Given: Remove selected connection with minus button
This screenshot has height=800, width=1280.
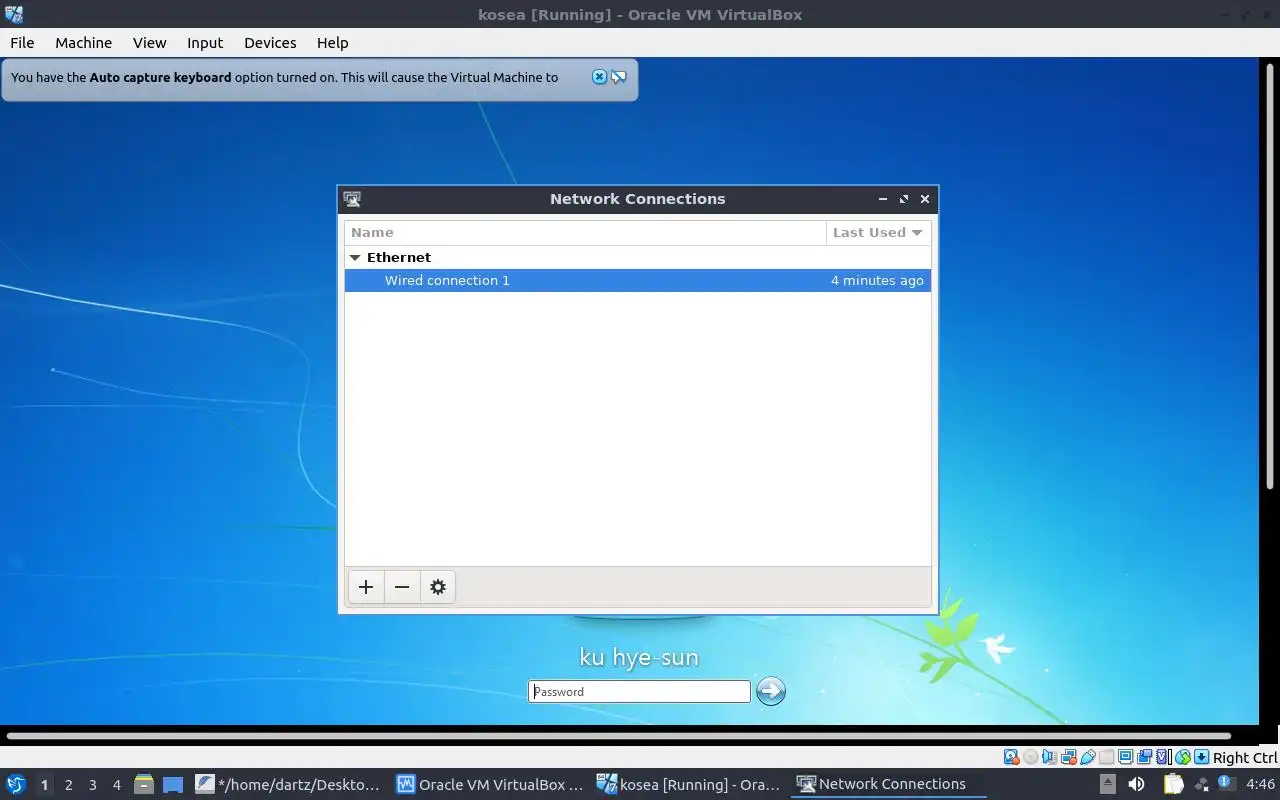Looking at the screenshot, I should pyautogui.click(x=402, y=587).
